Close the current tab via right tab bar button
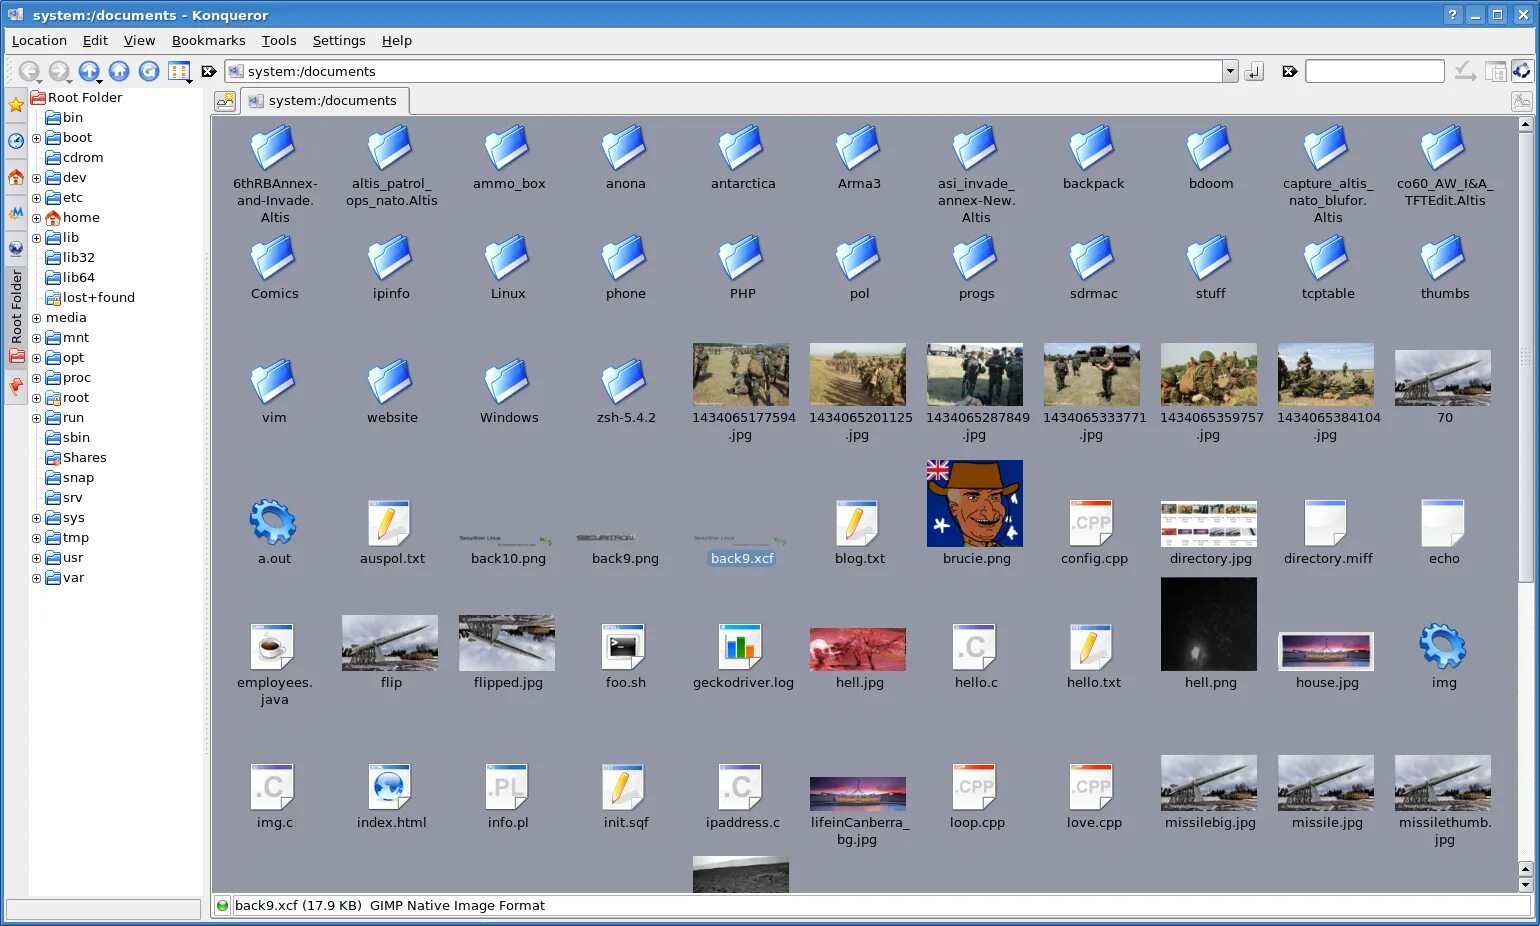 click(x=1521, y=101)
